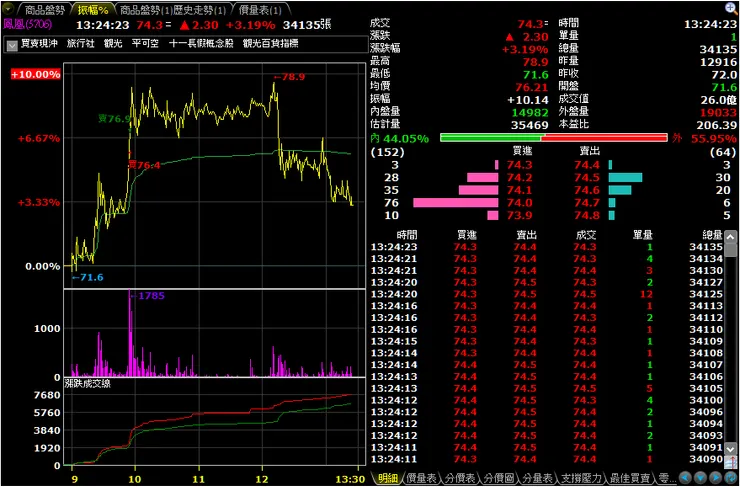Select the trade row with total volume 34105

[547, 388]
